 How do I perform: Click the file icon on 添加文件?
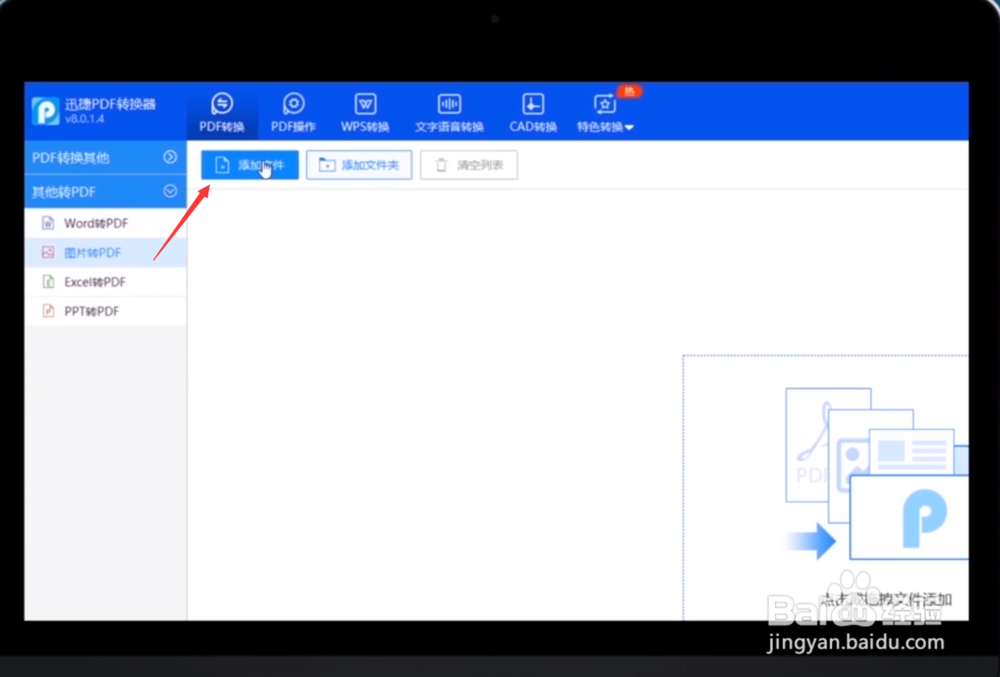[x=222, y=165]
